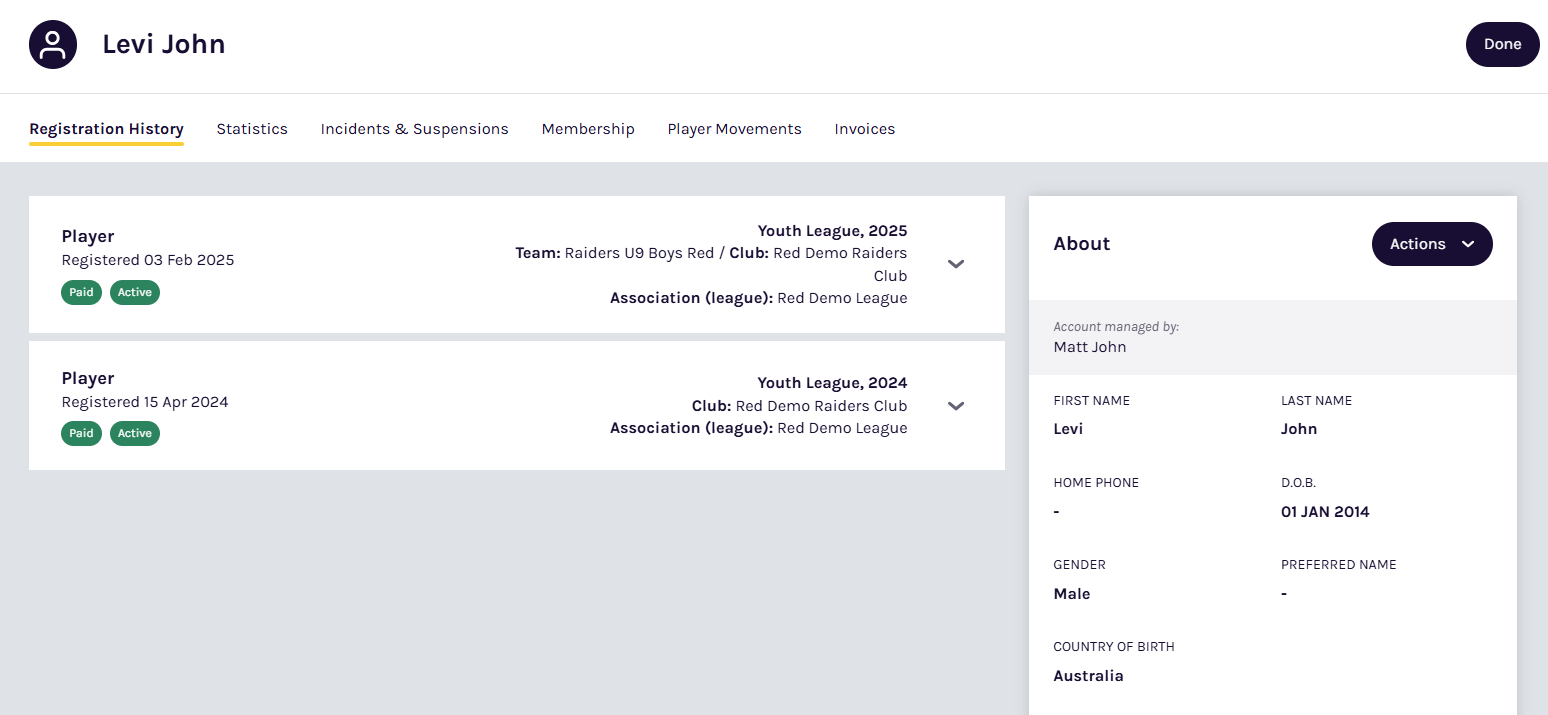This screenshot has width=1548, height=715.
Task: Click the Active badge on 2024 registration
Action: (x=135, y=433)
